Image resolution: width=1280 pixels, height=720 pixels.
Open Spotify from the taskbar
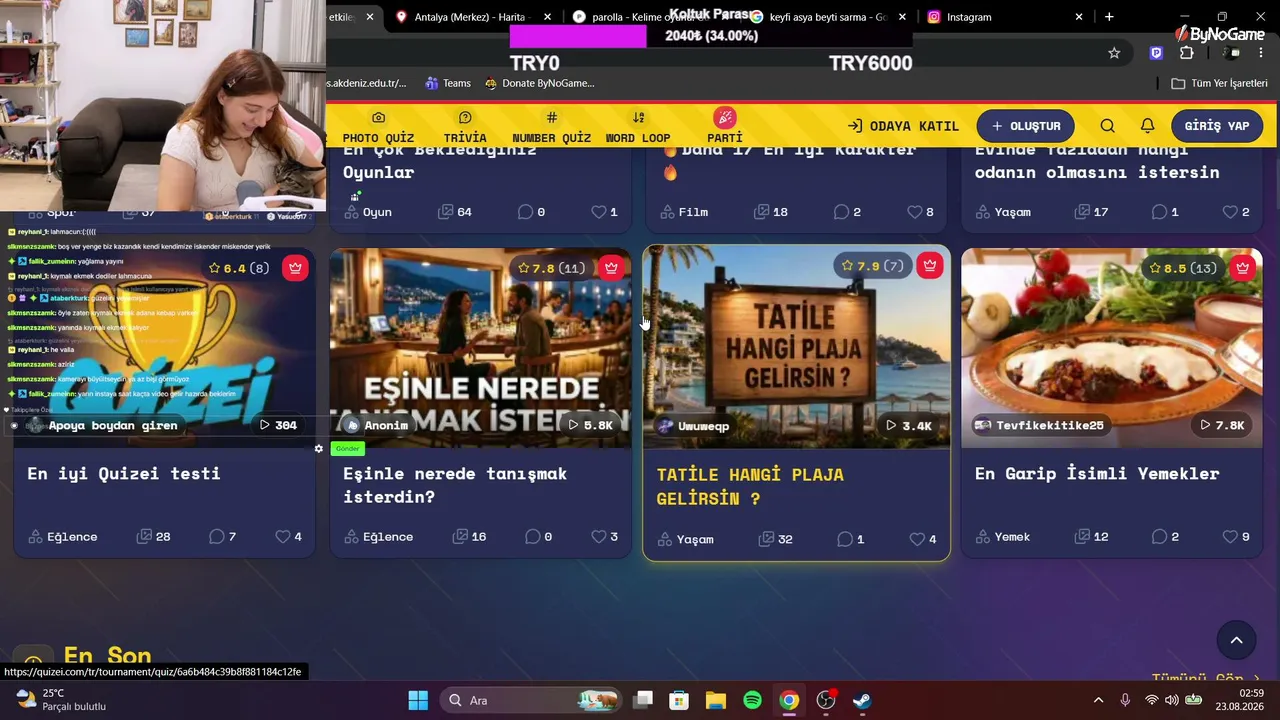(x=752, y=700)
